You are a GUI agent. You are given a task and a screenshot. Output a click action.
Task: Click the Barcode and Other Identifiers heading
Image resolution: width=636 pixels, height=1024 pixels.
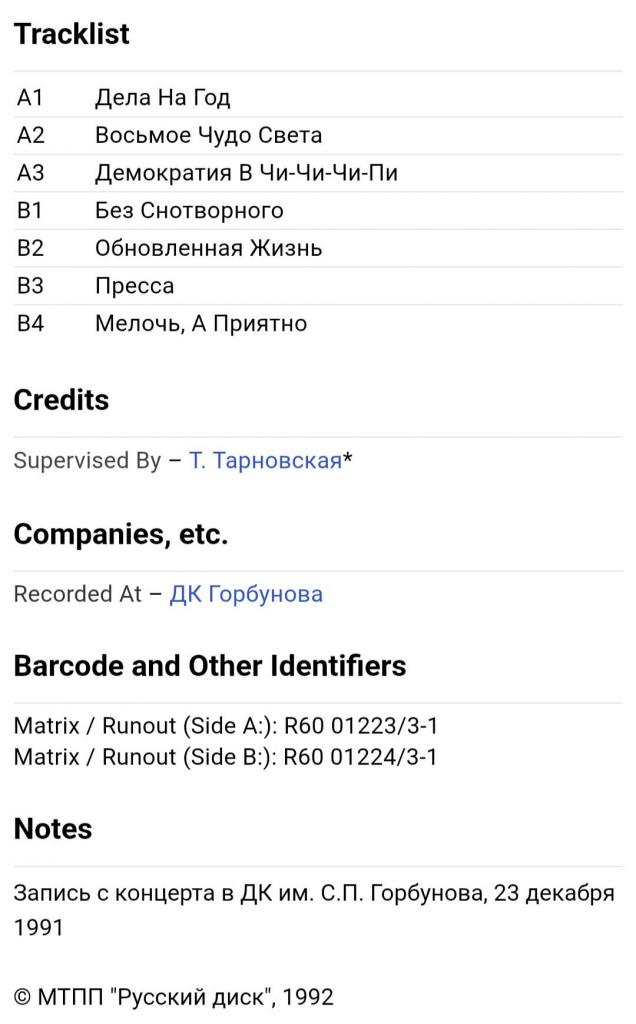[x=210, y=666]
